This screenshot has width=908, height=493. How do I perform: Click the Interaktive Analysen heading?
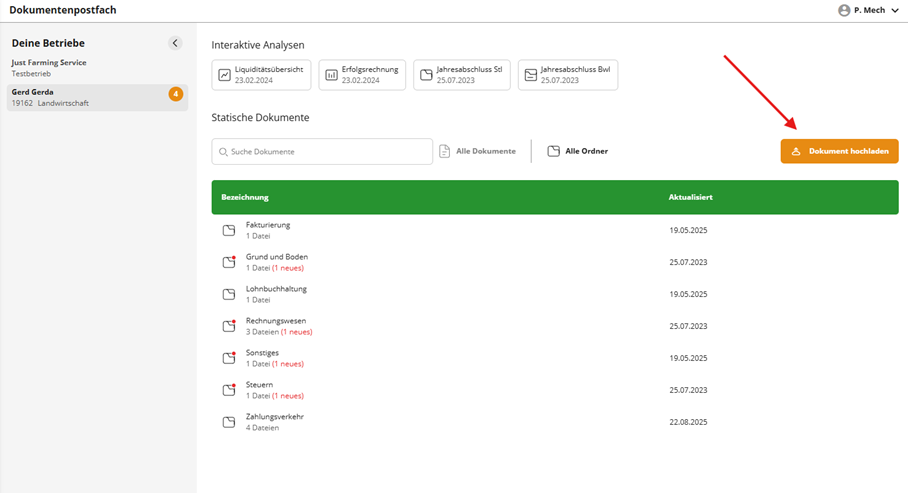pyautogui.click(x=258, y=45)
